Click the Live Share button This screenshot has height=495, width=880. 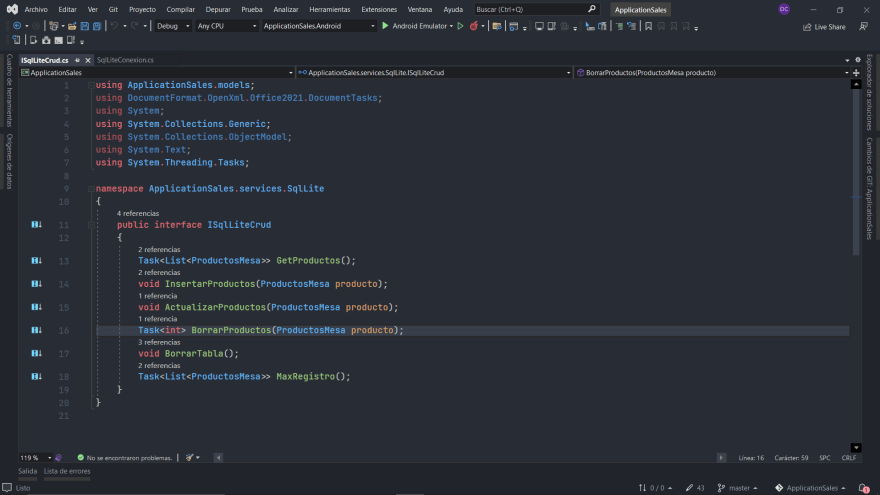click(824, 26)
